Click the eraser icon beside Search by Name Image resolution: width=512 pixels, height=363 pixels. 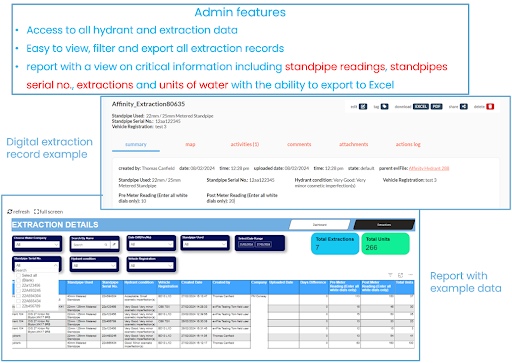click(114, 245)
